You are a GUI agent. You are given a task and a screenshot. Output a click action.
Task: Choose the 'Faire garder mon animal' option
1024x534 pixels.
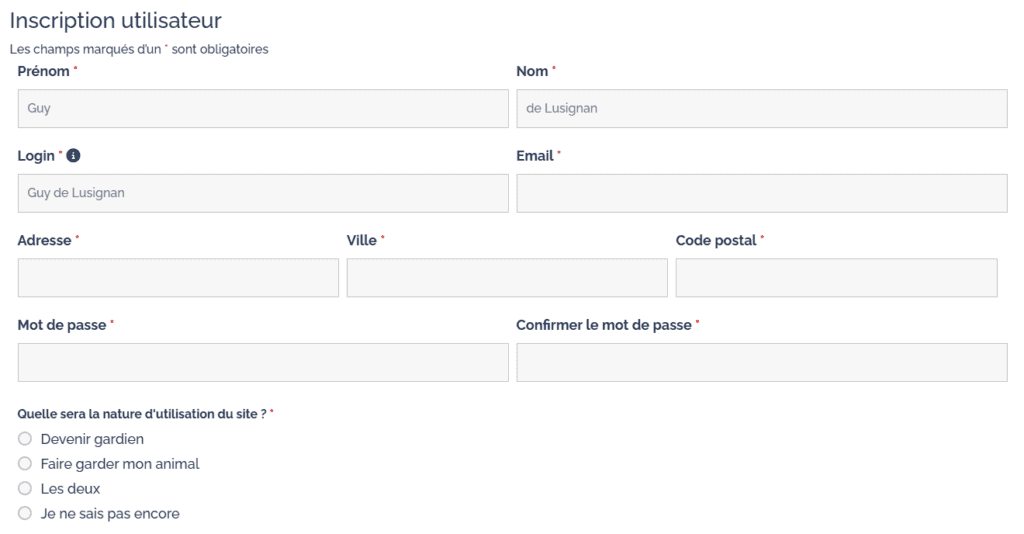pos(25,464)
